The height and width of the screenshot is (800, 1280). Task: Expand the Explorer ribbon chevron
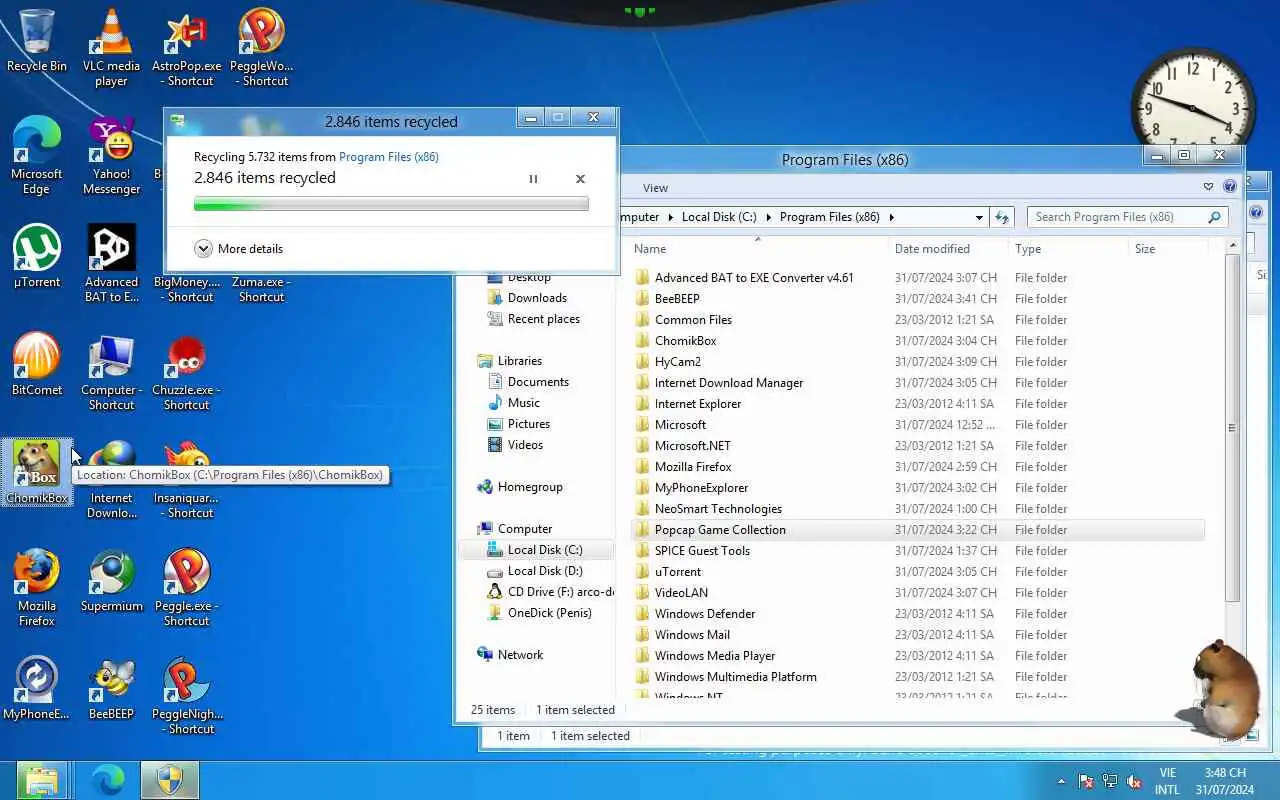coord(1208,186)
